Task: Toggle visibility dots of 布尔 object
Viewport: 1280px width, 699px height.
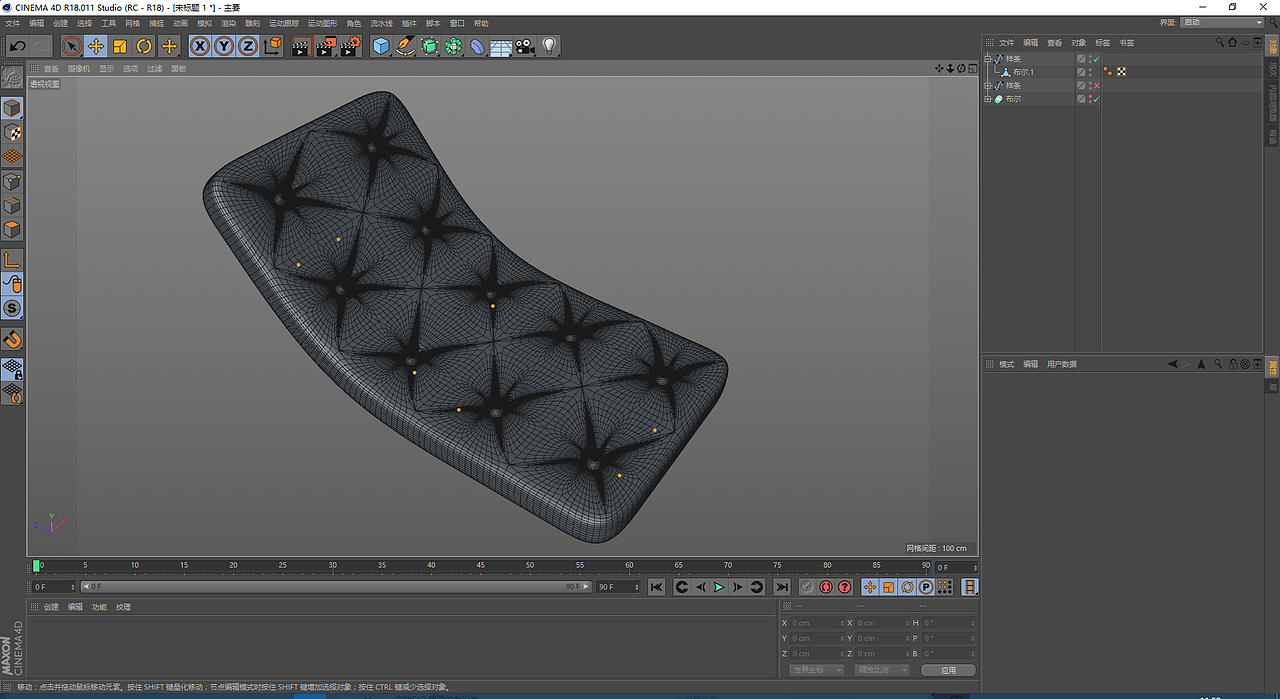Action: [1090, 99]
